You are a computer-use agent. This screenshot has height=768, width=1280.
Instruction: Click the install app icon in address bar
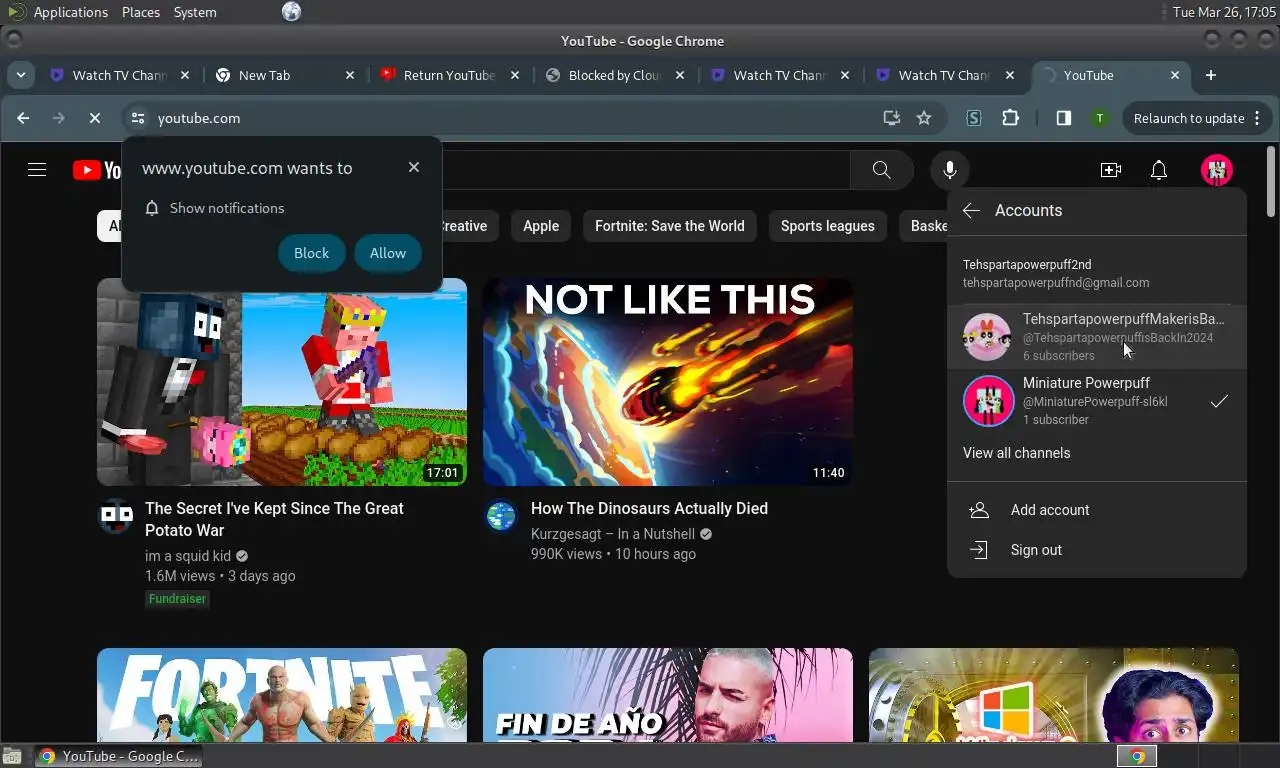click(892, 118)
